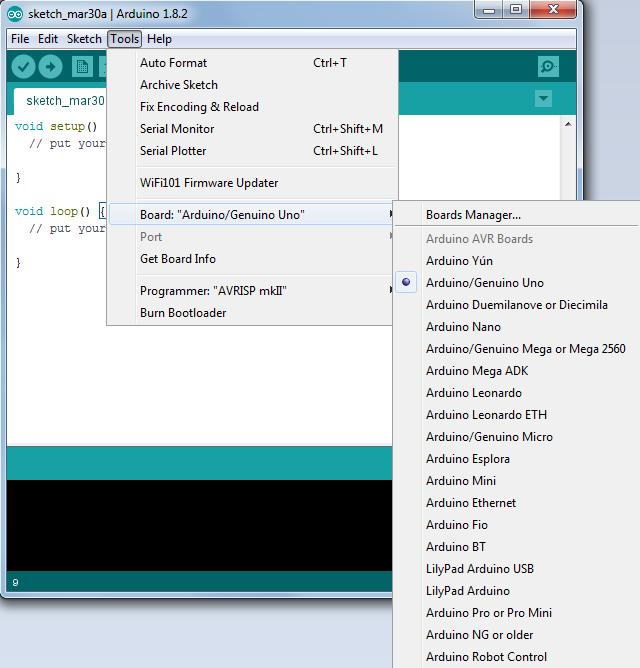640x668 pixels.
Task: Select Arduino Robot Control board
Action: point(517,657)
